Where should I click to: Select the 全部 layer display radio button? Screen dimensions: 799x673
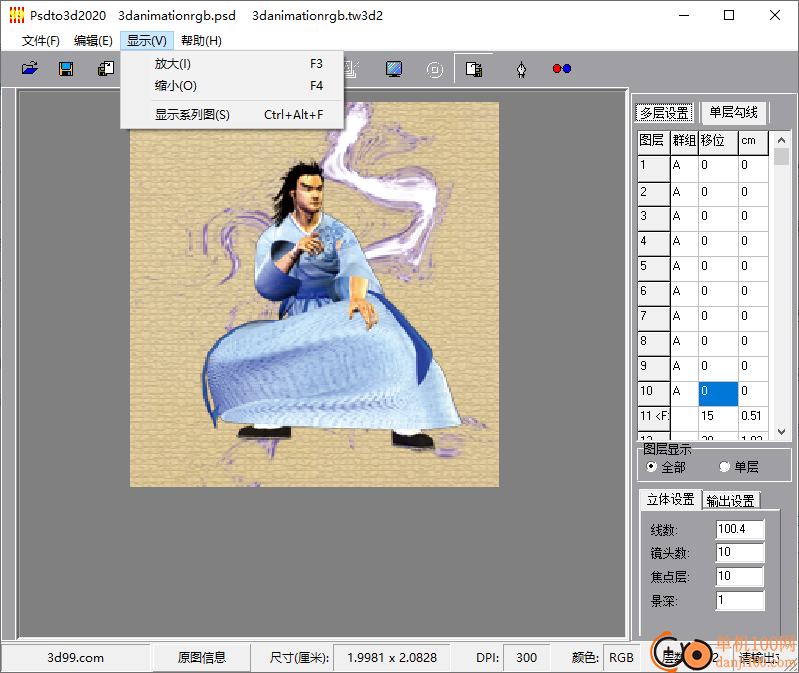tap(652, 467)
